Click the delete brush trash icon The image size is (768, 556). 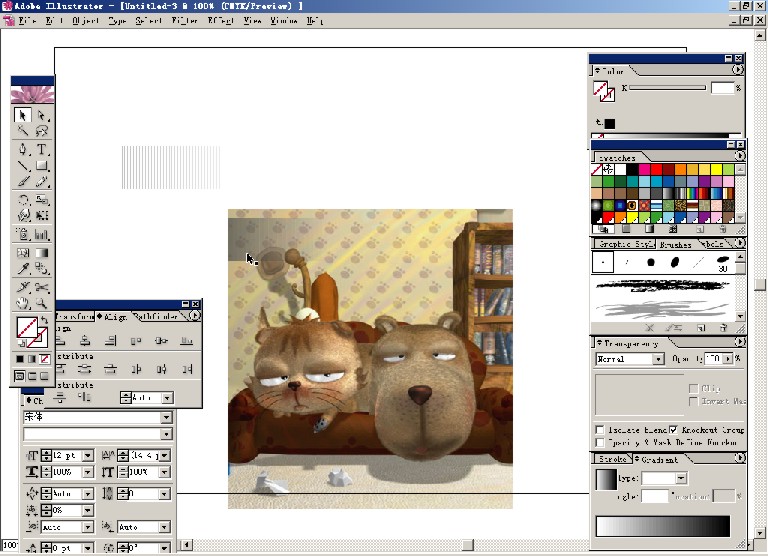pyautogui.click(x=723, y=328)
